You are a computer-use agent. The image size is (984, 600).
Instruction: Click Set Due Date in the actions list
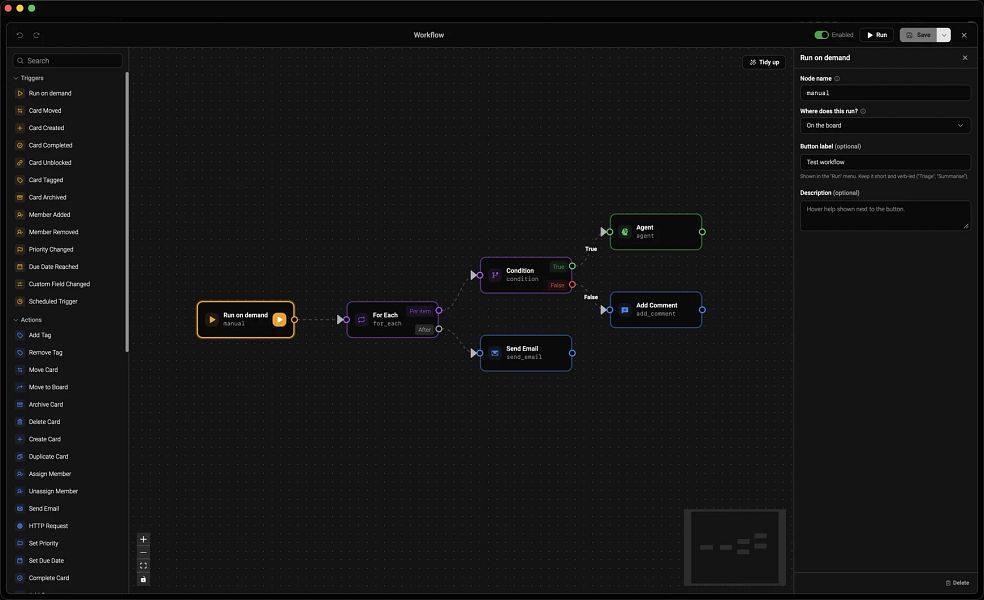pos(46,561)
